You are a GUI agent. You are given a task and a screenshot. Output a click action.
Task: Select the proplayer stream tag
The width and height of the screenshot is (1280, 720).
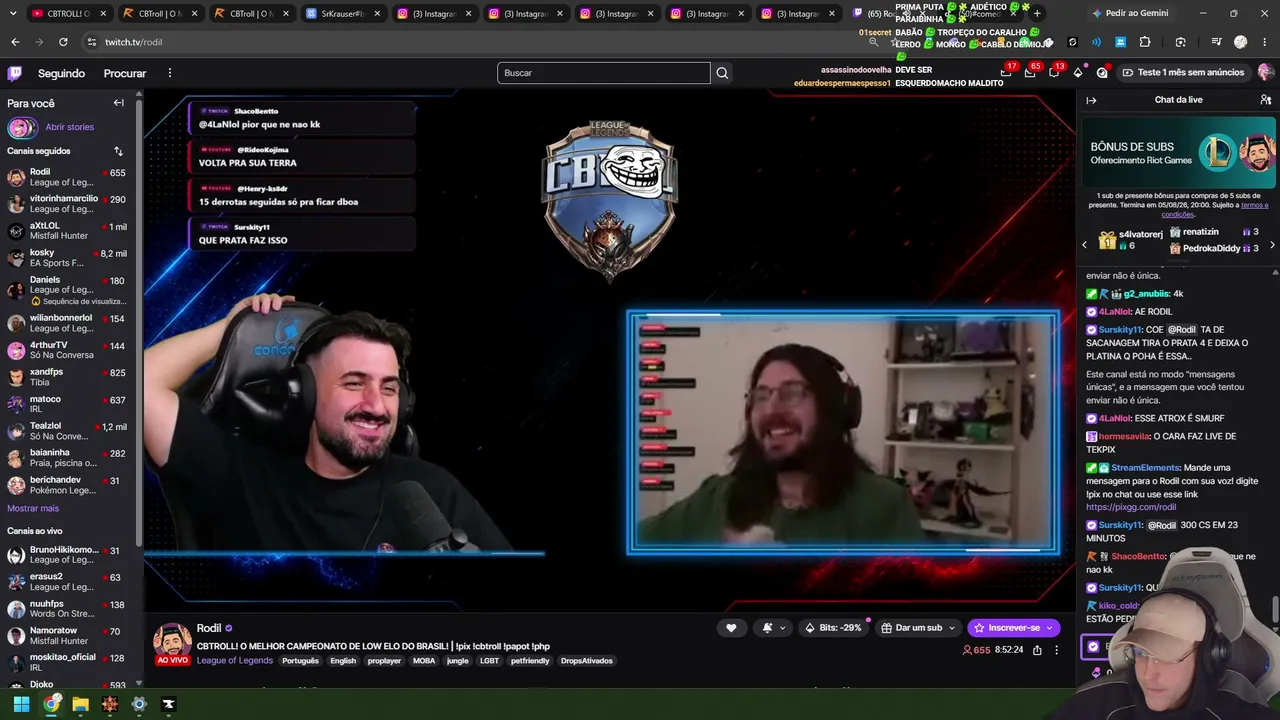click(384, 661)
